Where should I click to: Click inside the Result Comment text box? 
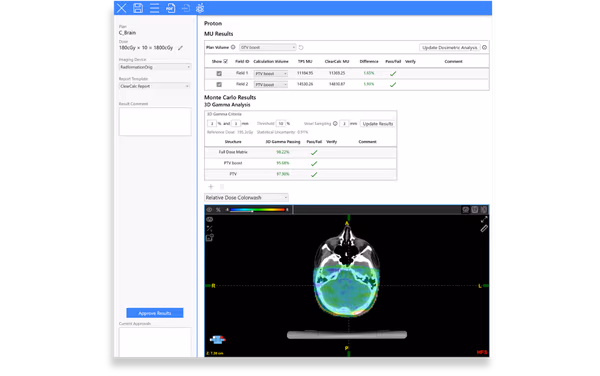(x=155, y=121)
